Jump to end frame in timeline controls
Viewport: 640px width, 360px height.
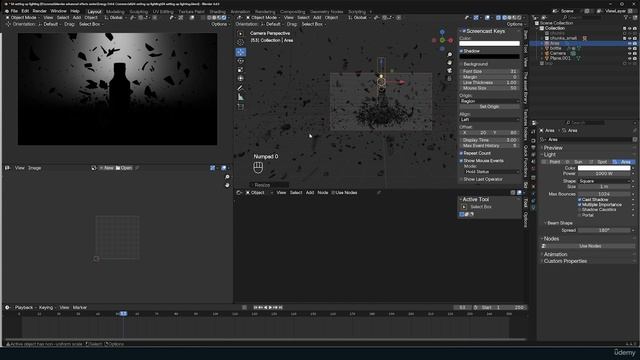coord(280,307)
